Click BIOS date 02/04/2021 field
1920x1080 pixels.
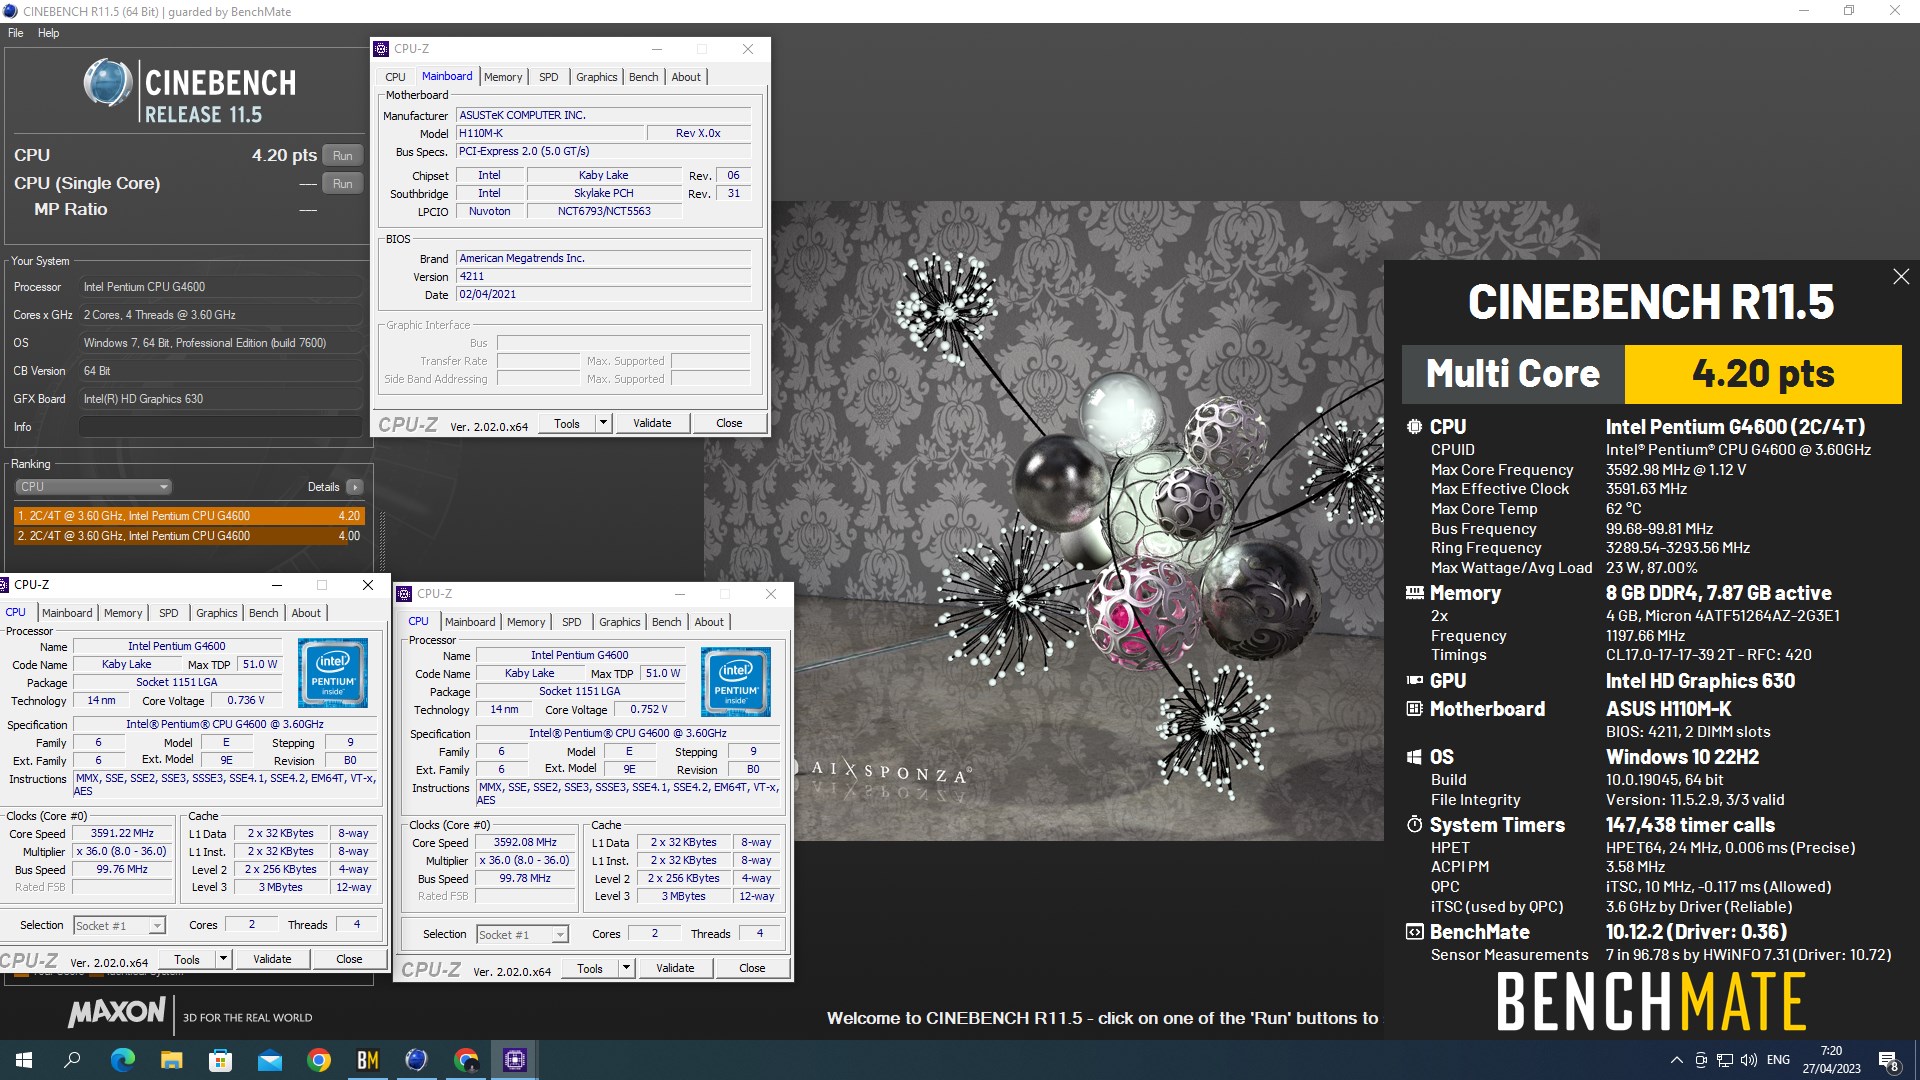click(603, 295)
